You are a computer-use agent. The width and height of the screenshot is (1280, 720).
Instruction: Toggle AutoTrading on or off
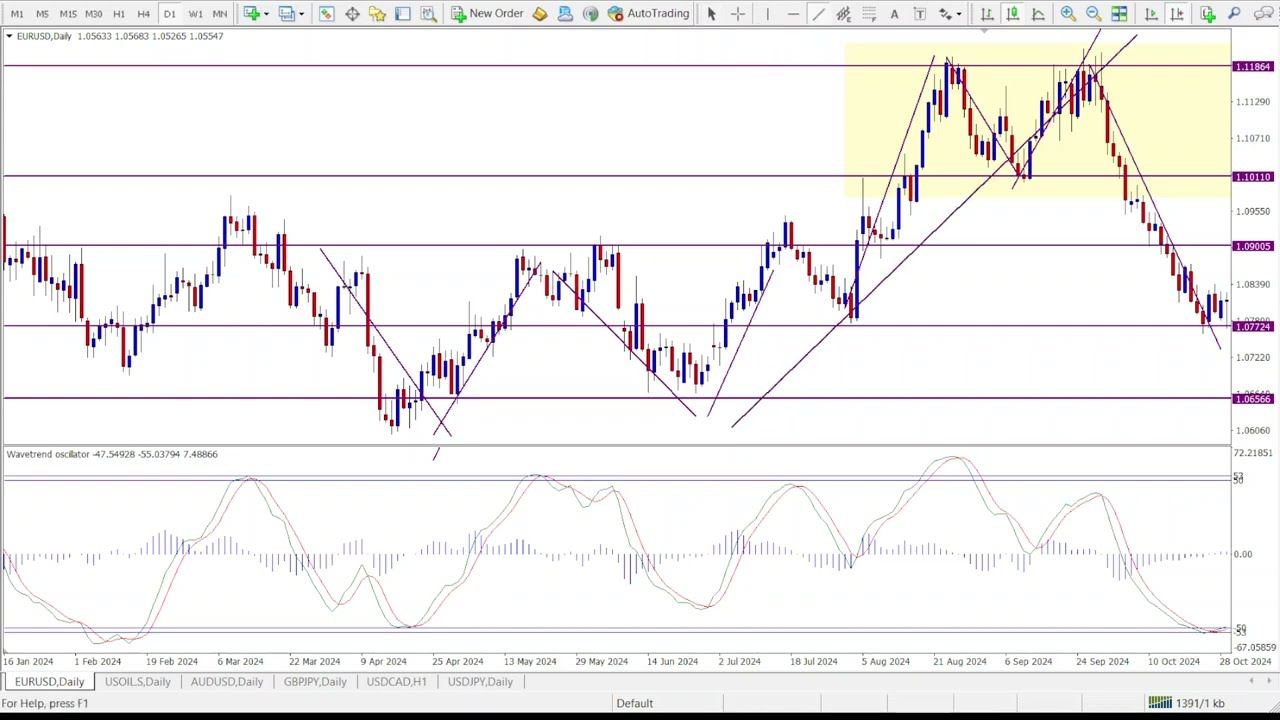[648, 13]
